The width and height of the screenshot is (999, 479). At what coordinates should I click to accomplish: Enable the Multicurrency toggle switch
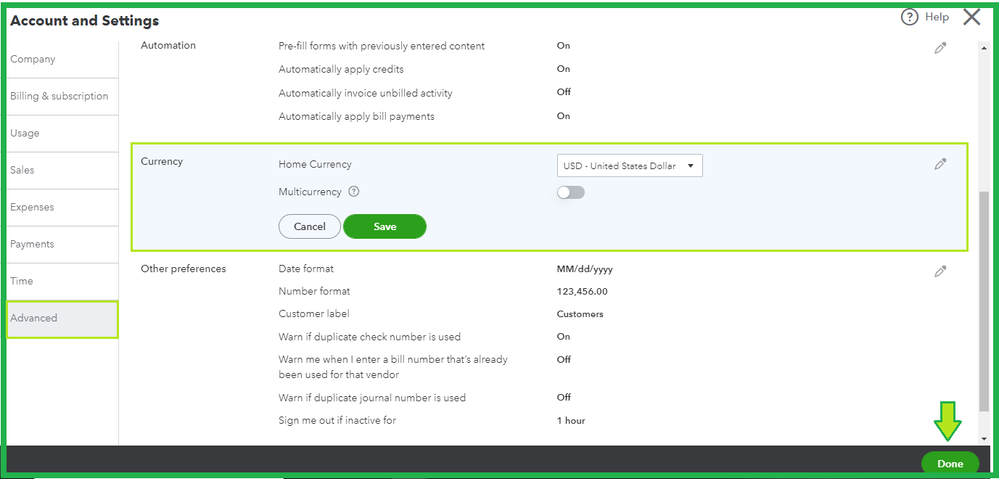click(x=571, y=192)
